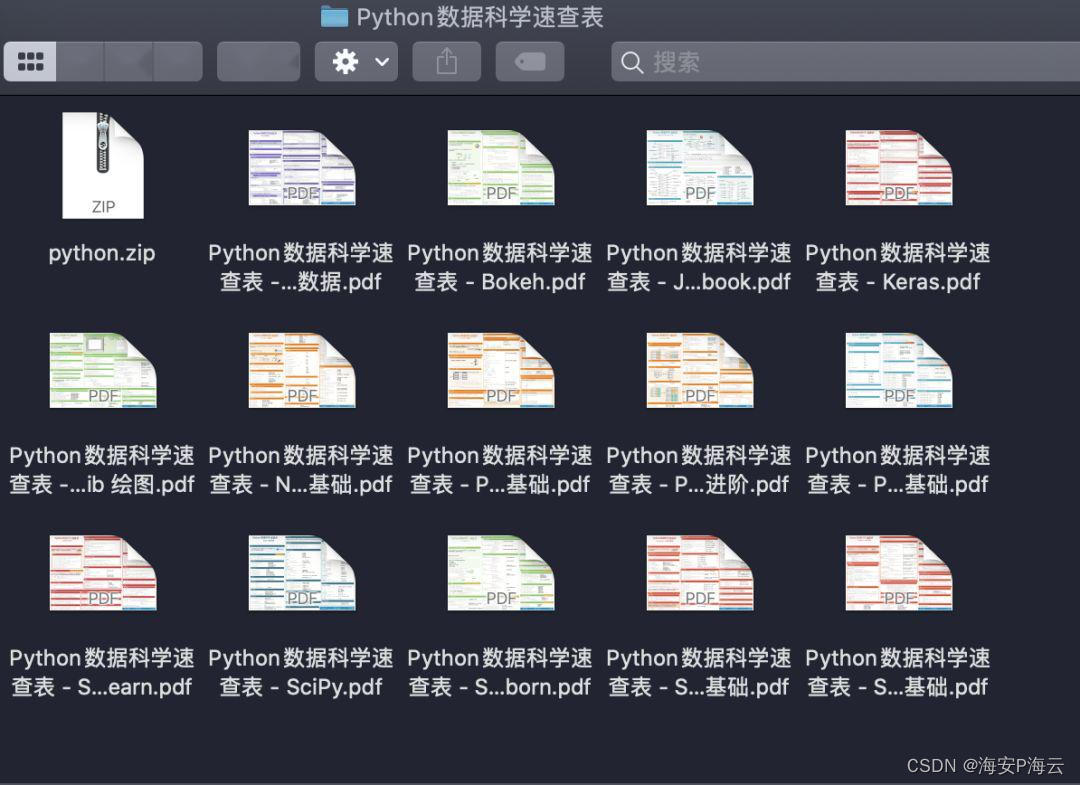Click the file name ending in S...born.pdf
1080x785 pixels.
click(500, 672)
